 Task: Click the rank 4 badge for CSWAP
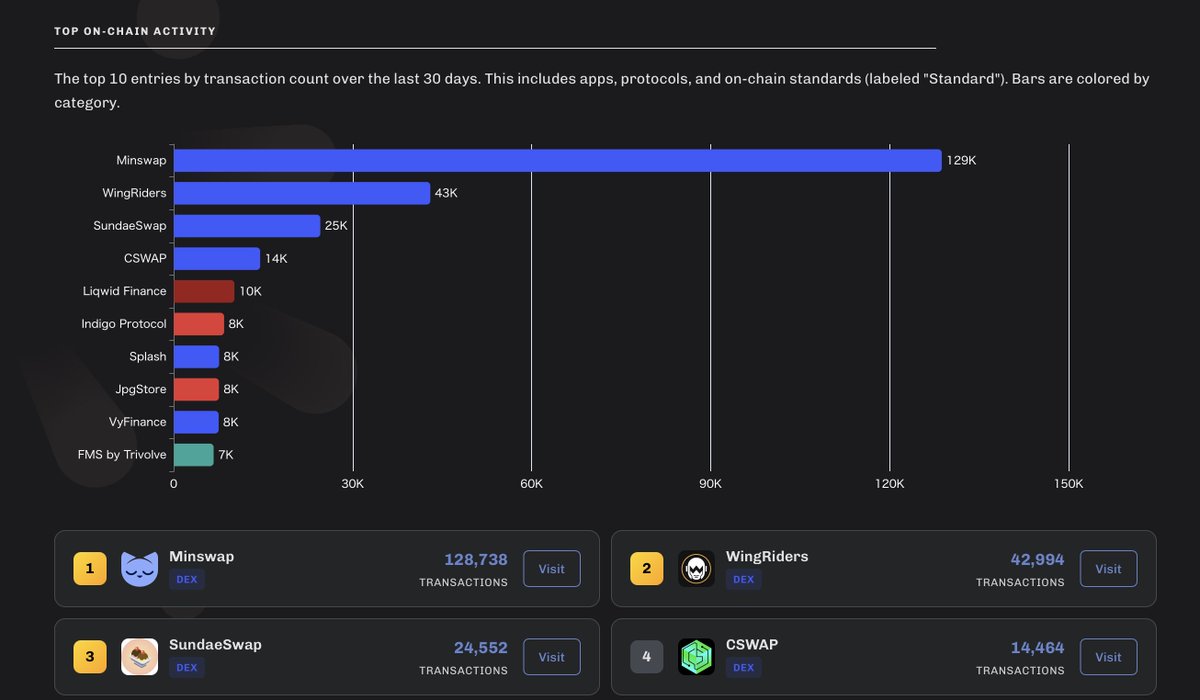pos(647,657)
